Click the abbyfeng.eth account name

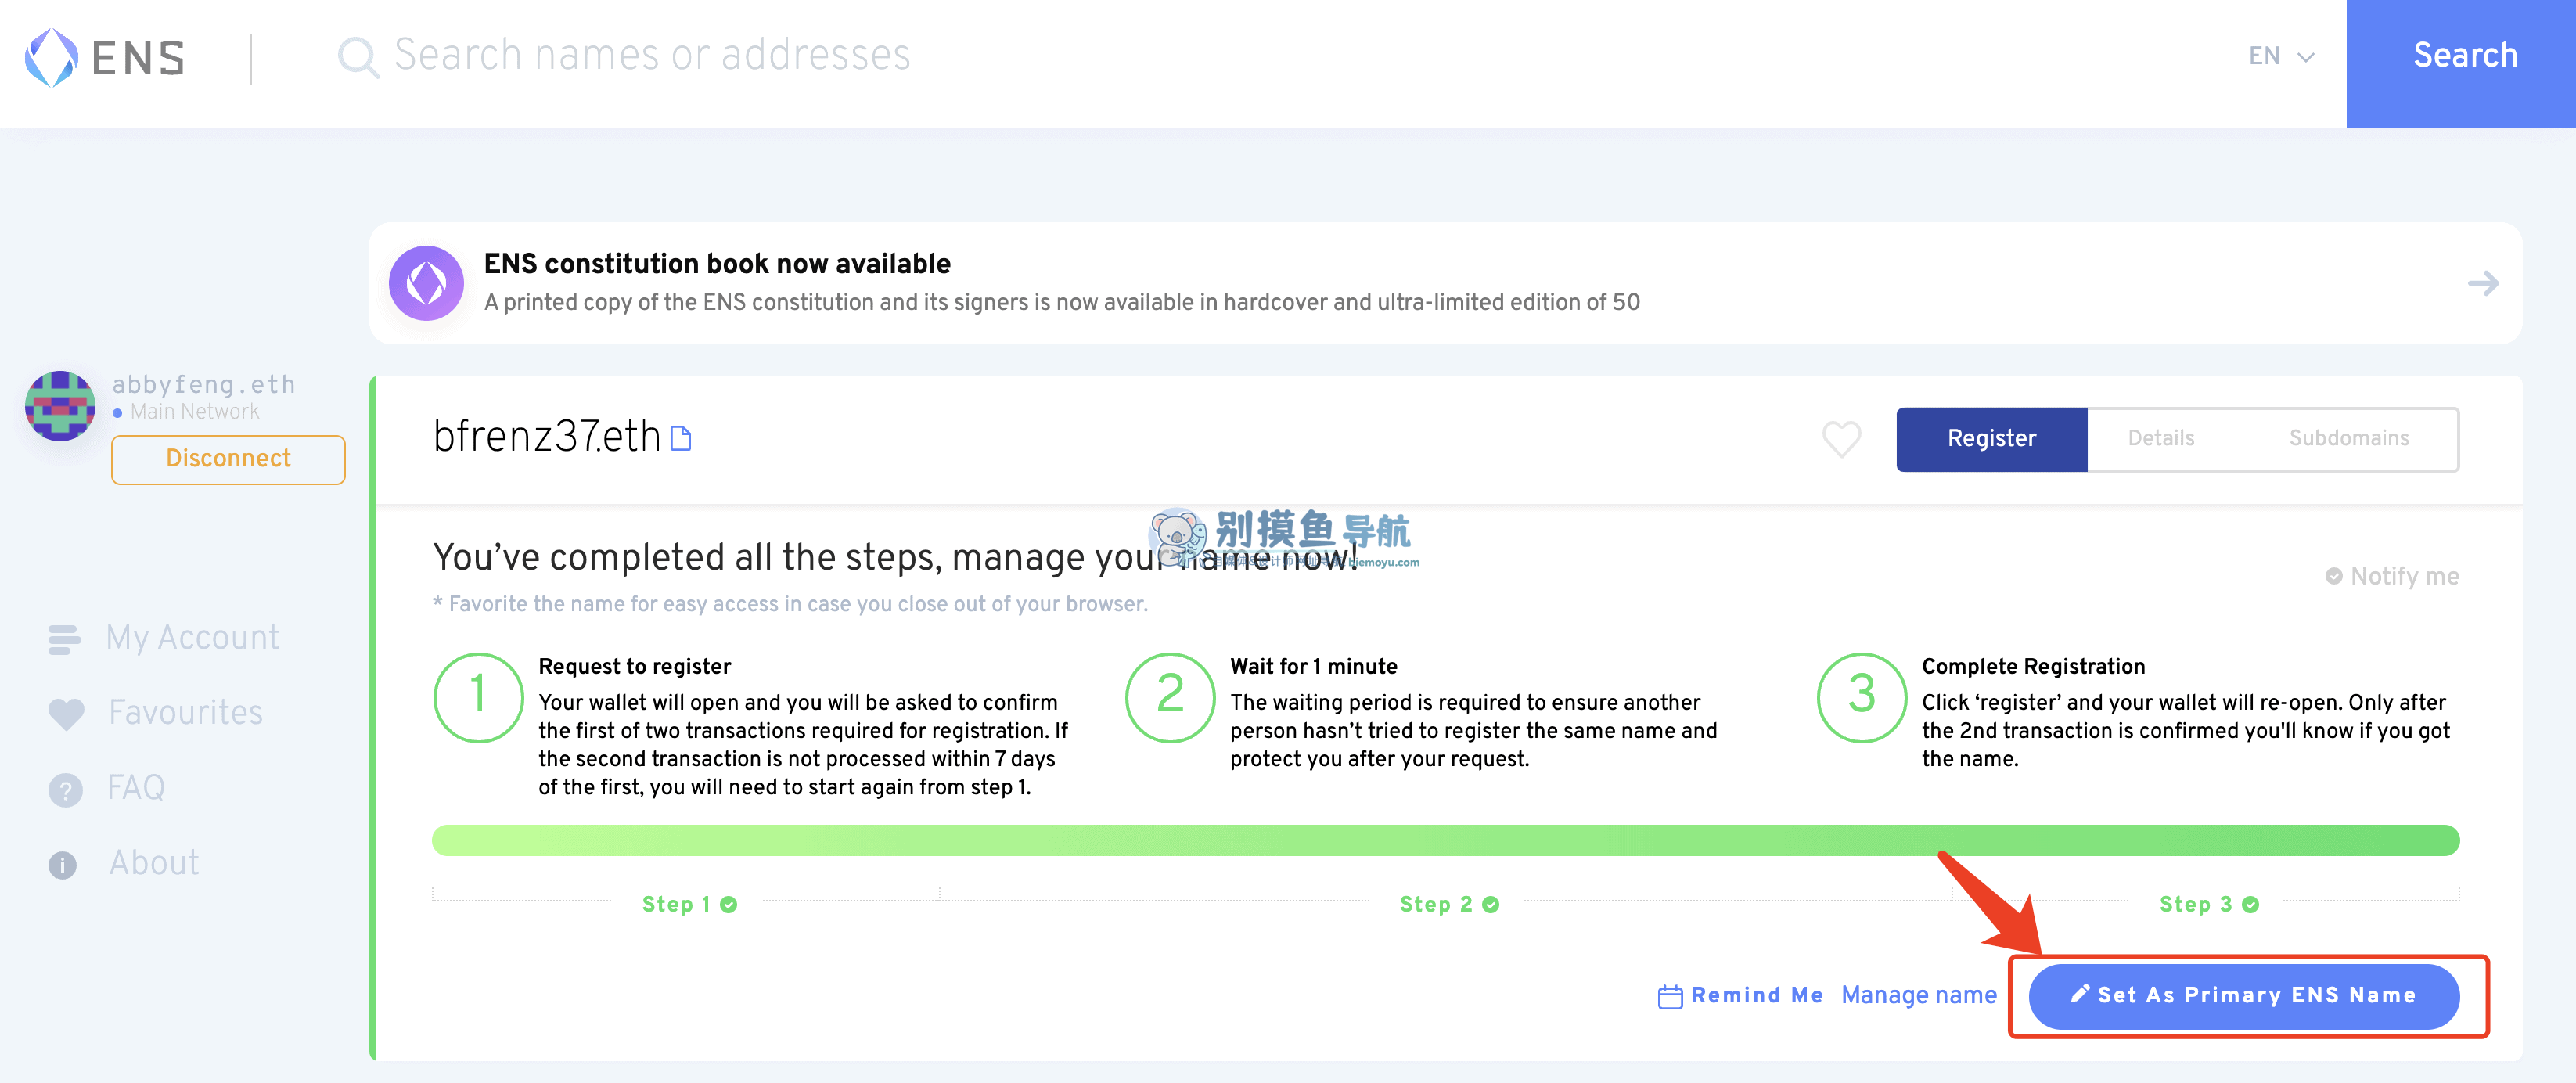click(203, 385)
